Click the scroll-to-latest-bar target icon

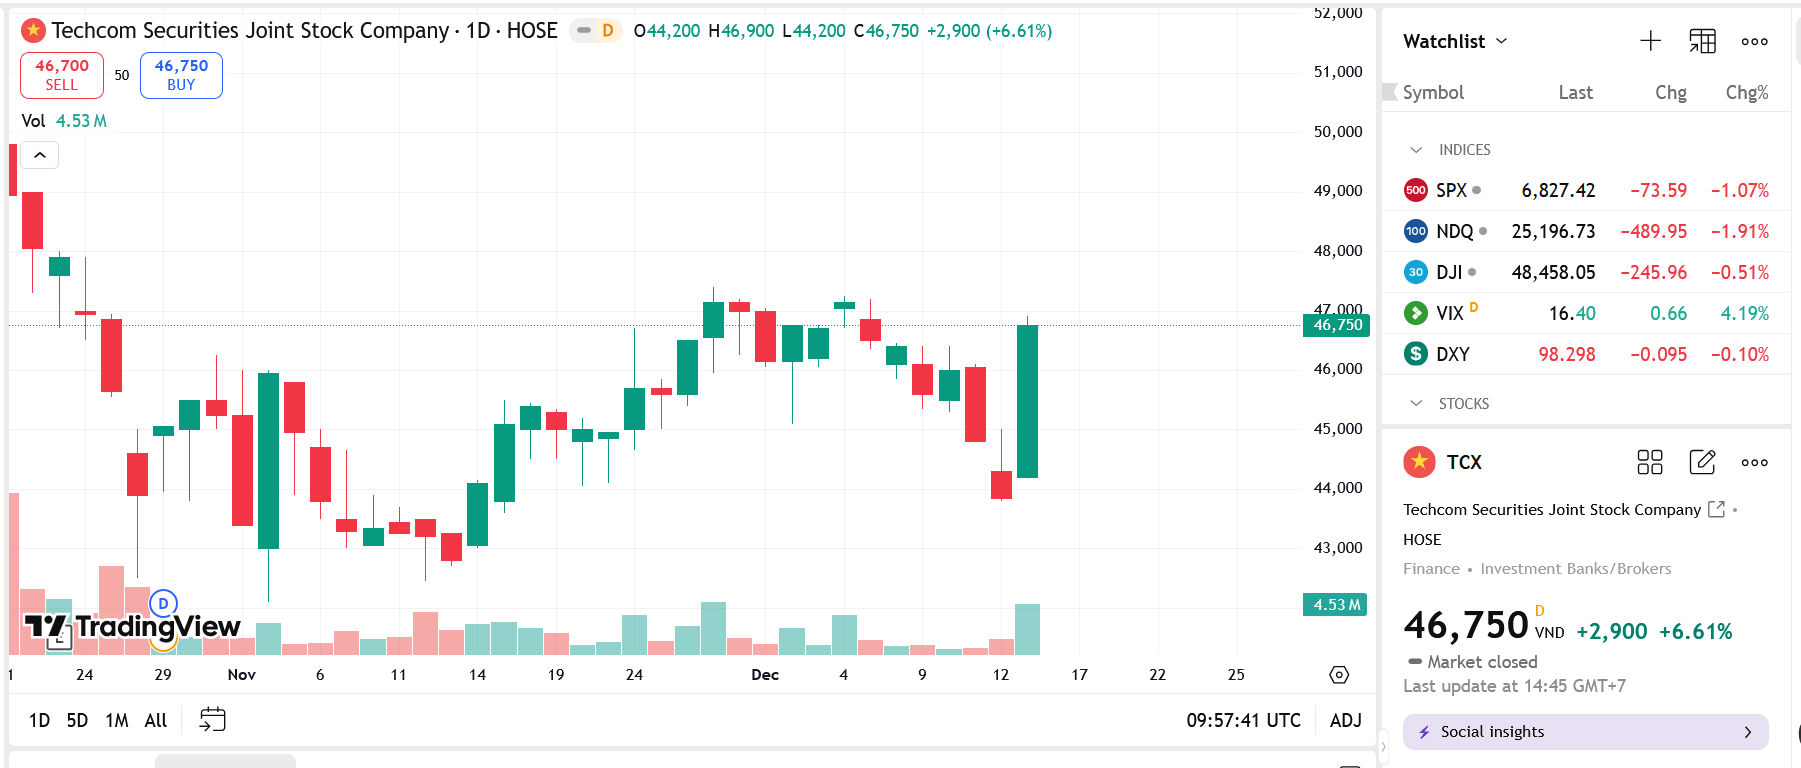[1338, 675]
